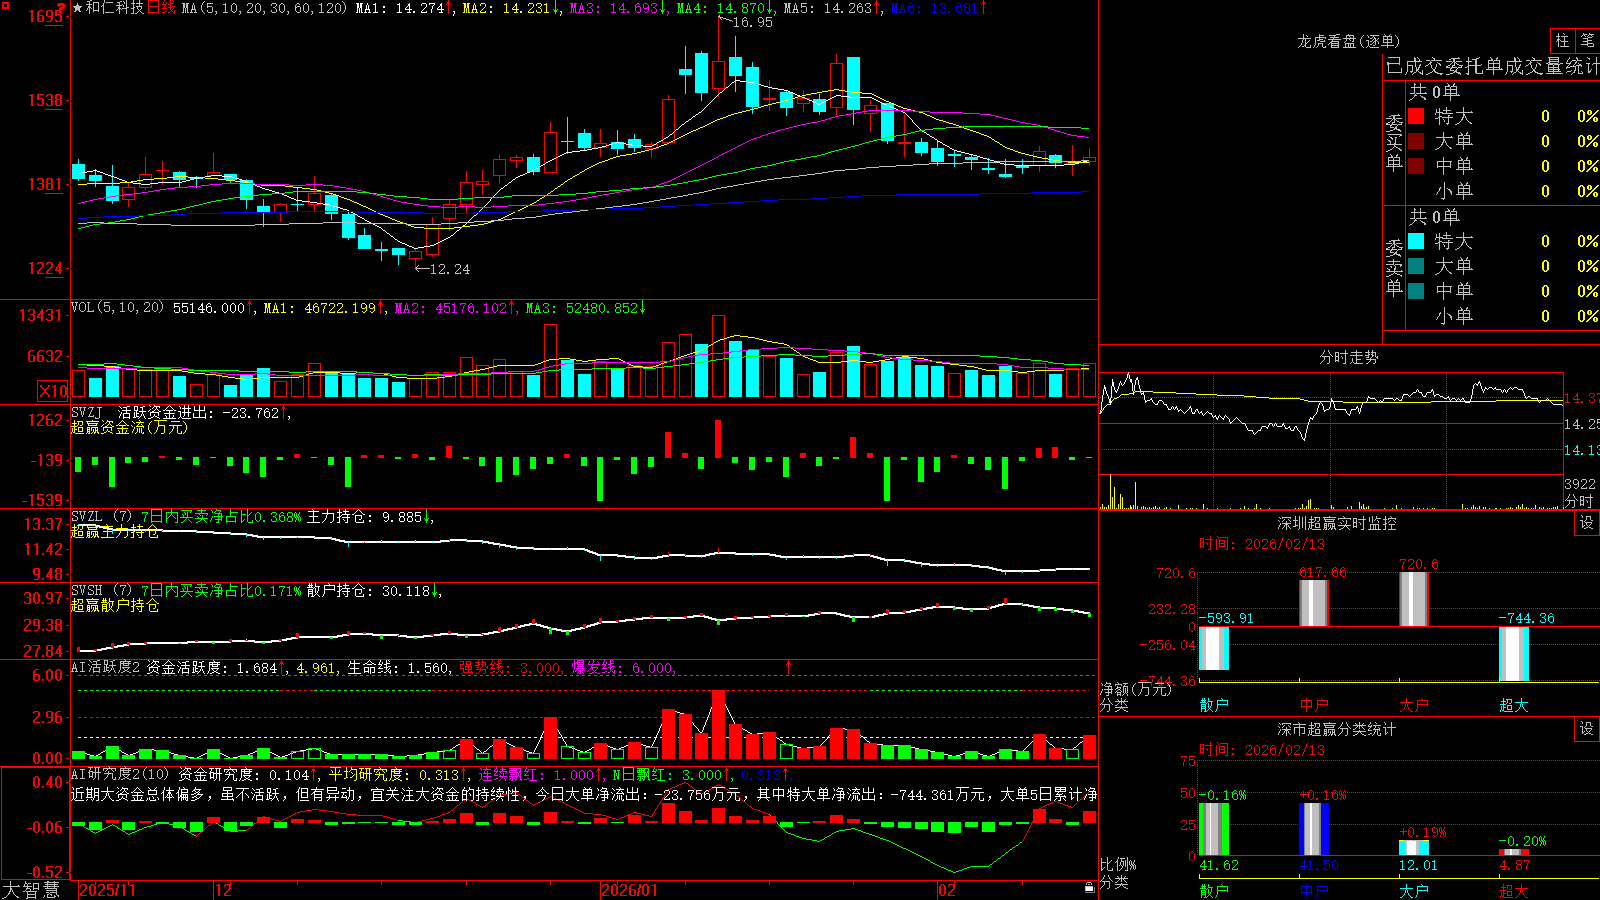
Task: Click the small lock icon on the timeline bar
Action: point(1090,888)
